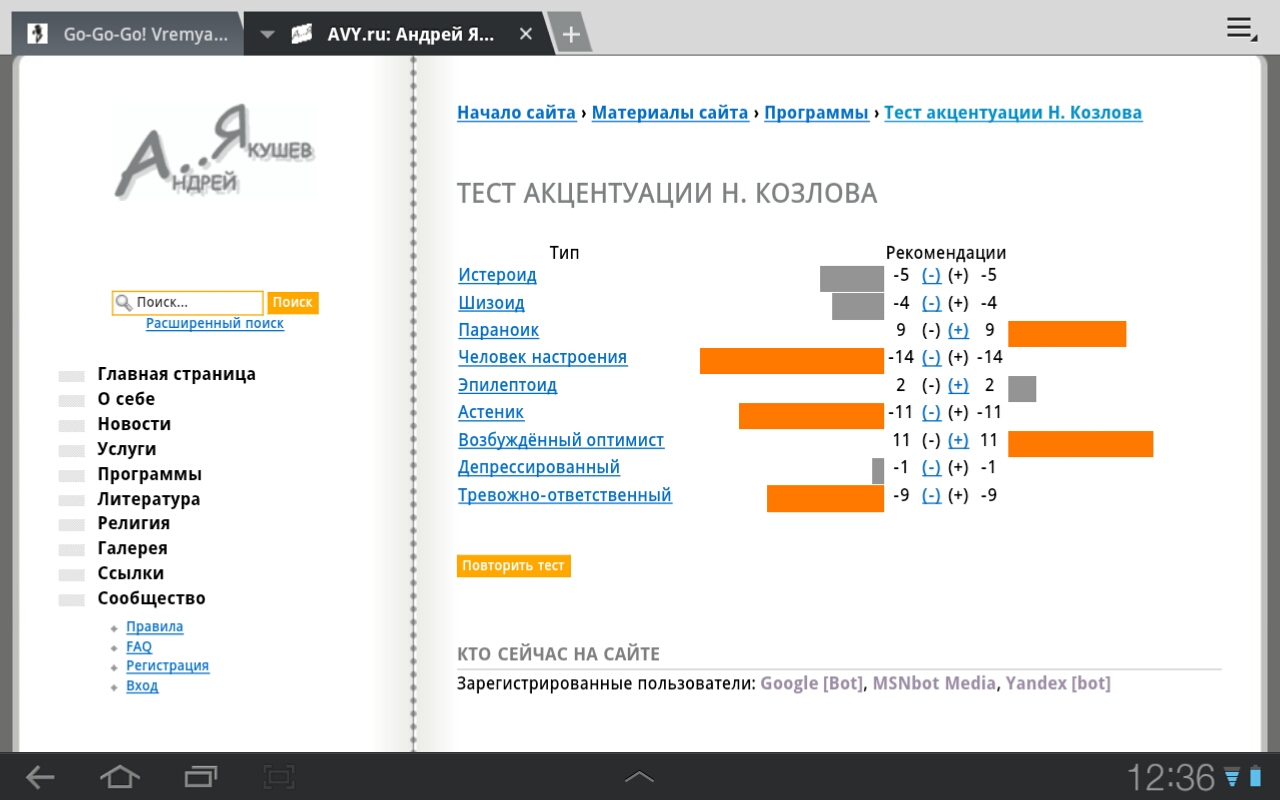Open Главная страница in the sidebar

[x=176, y=374]
